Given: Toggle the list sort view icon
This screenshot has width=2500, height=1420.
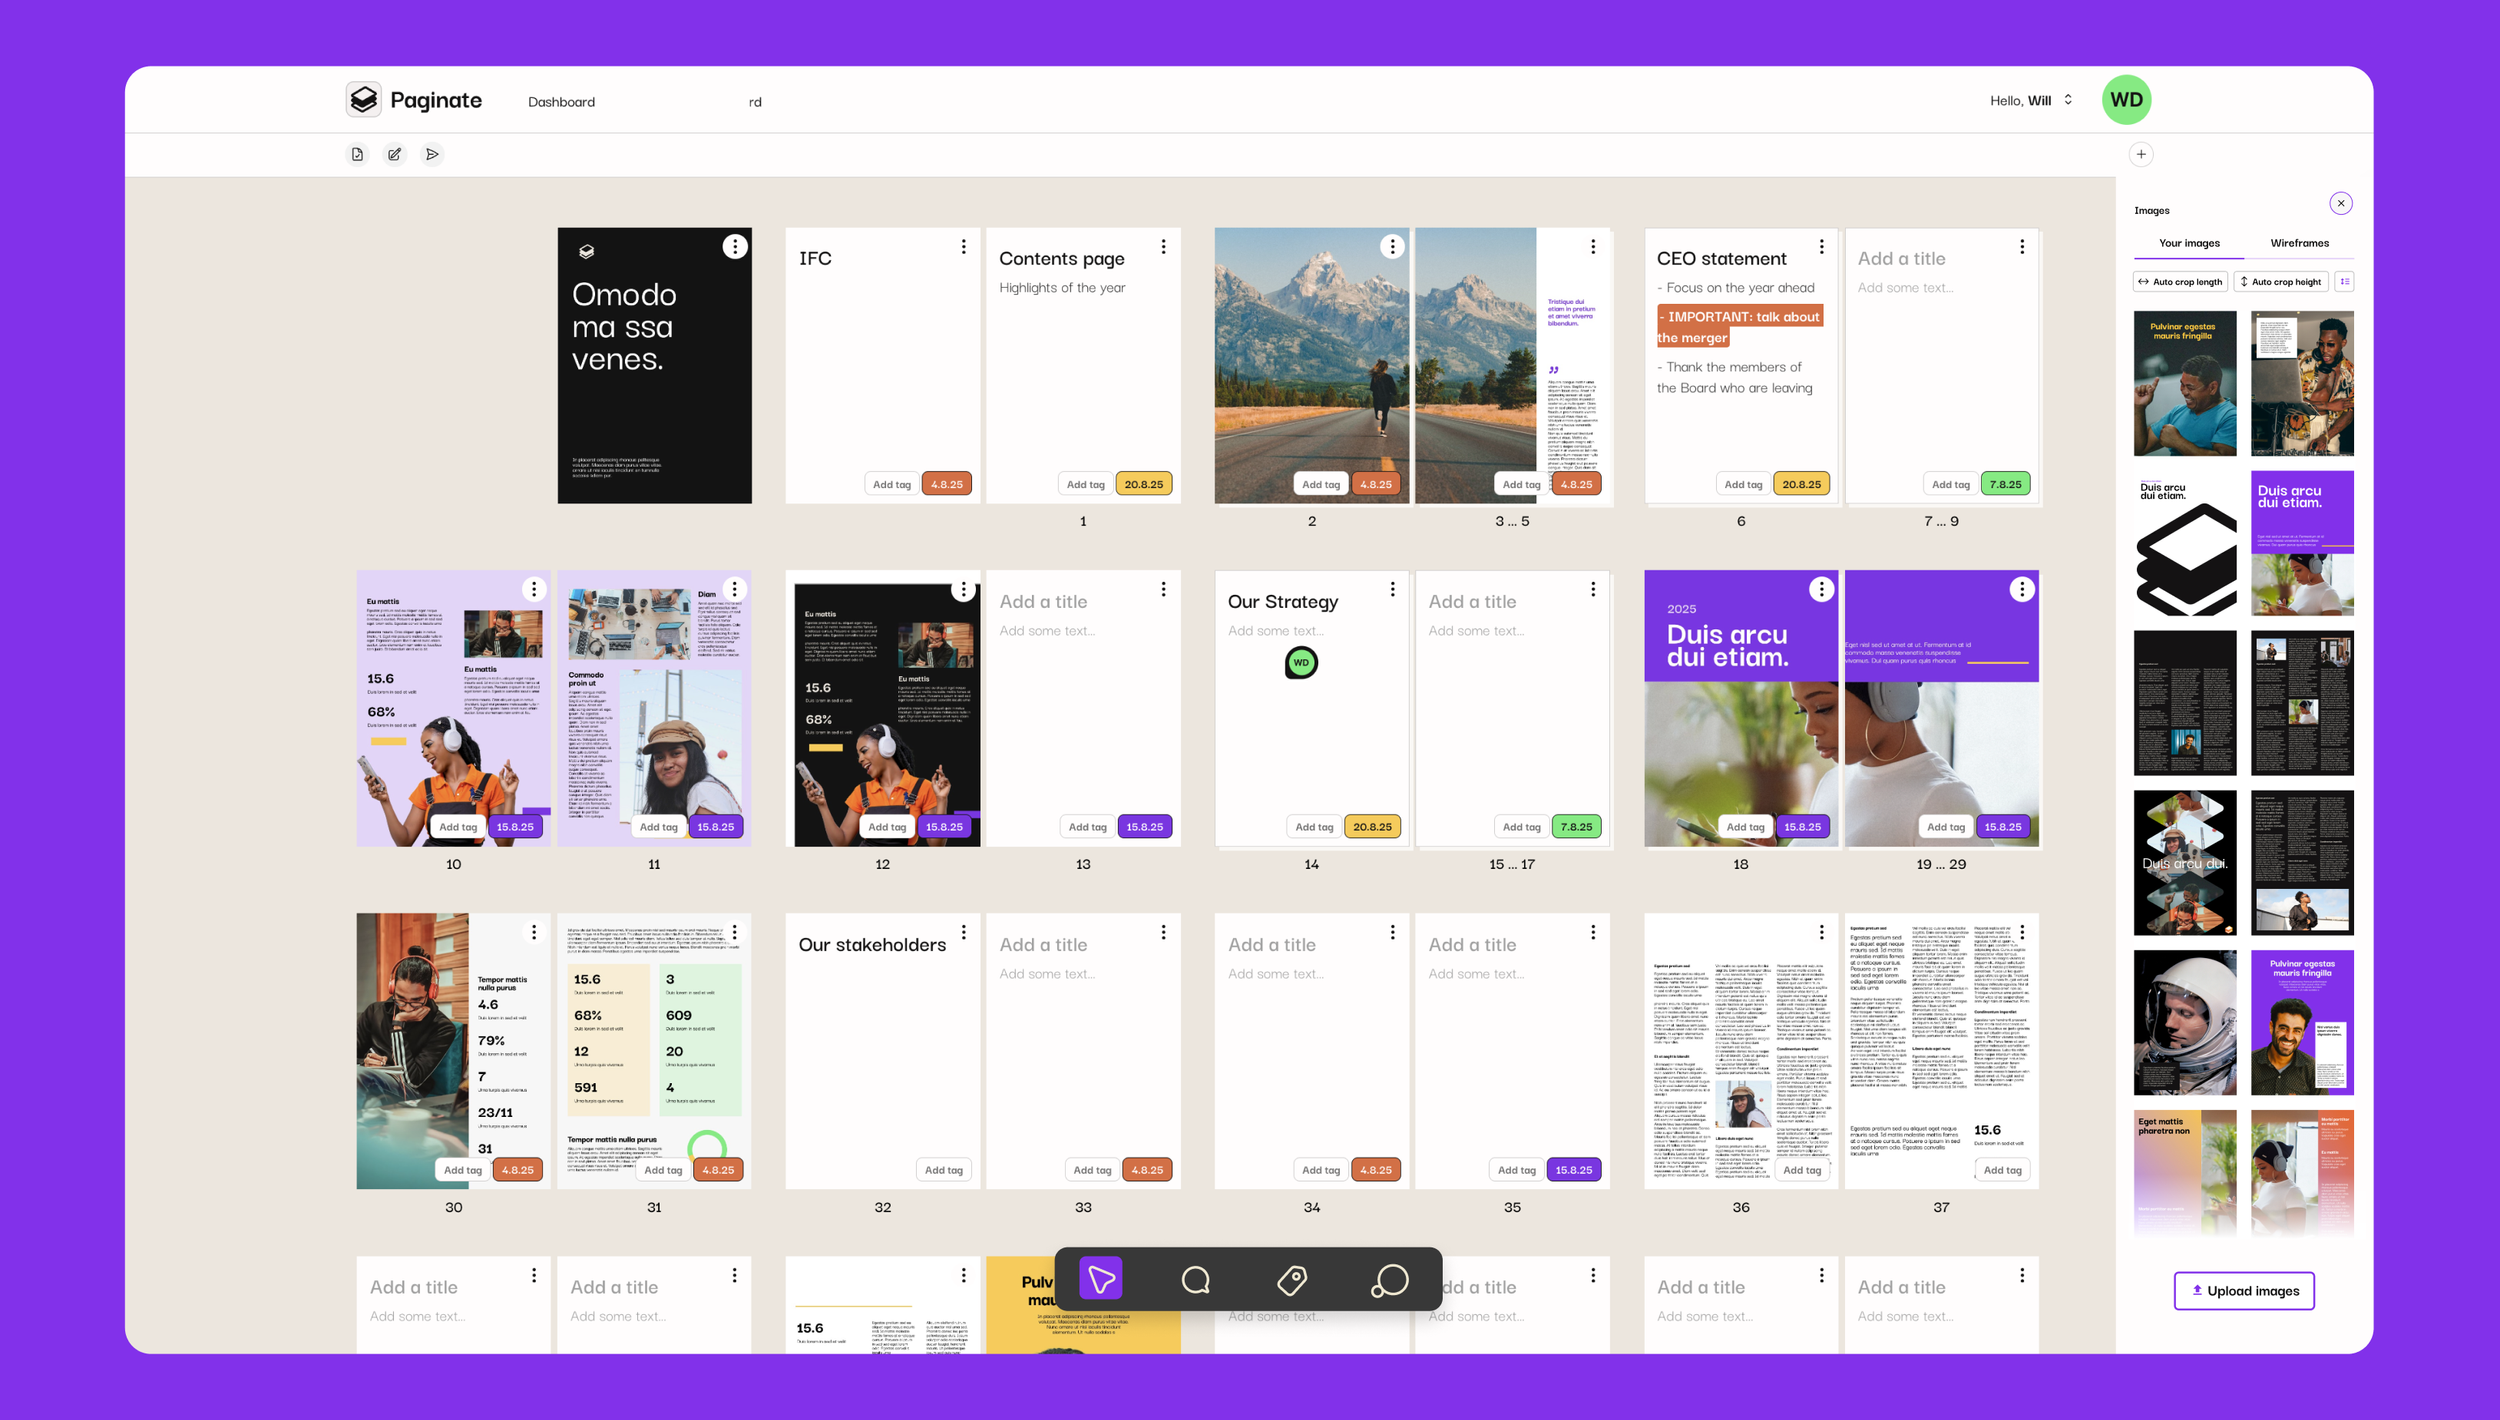Looking at the screenshot, I should pyautogui.click(x=2345, y=282).
